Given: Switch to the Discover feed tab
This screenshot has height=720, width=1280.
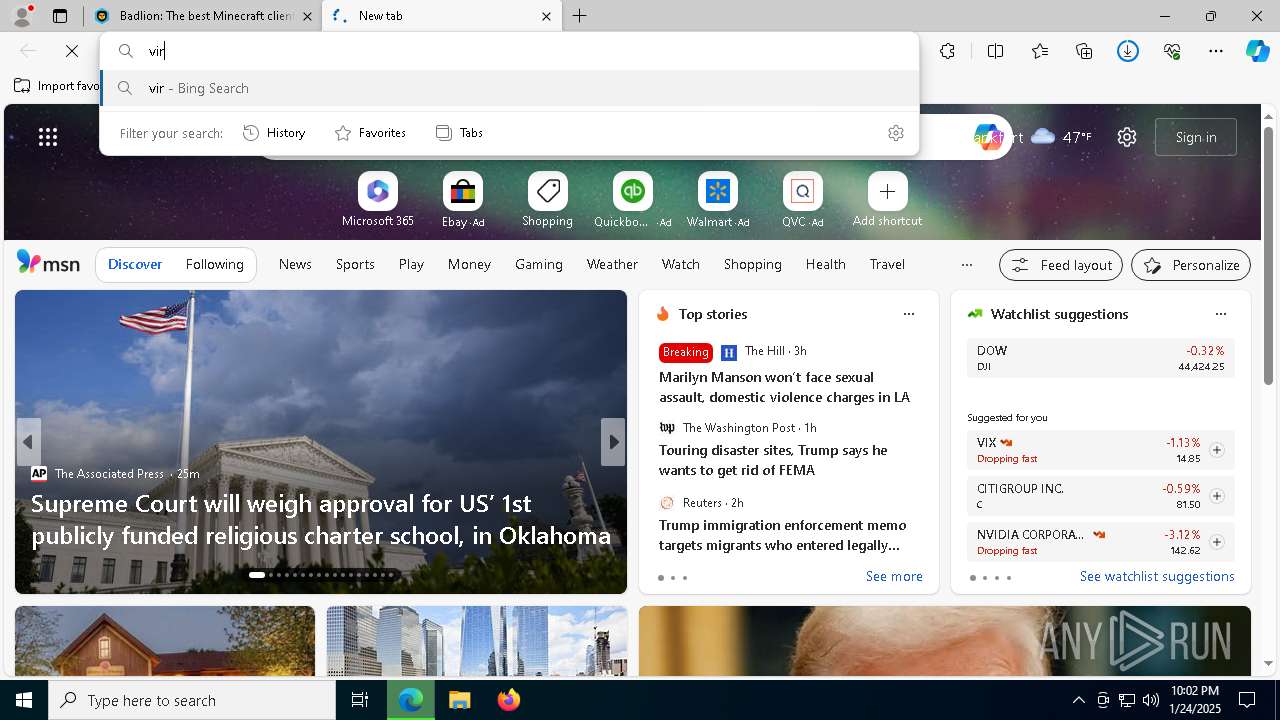Looking at the screenshot, I should click(135, 264).
